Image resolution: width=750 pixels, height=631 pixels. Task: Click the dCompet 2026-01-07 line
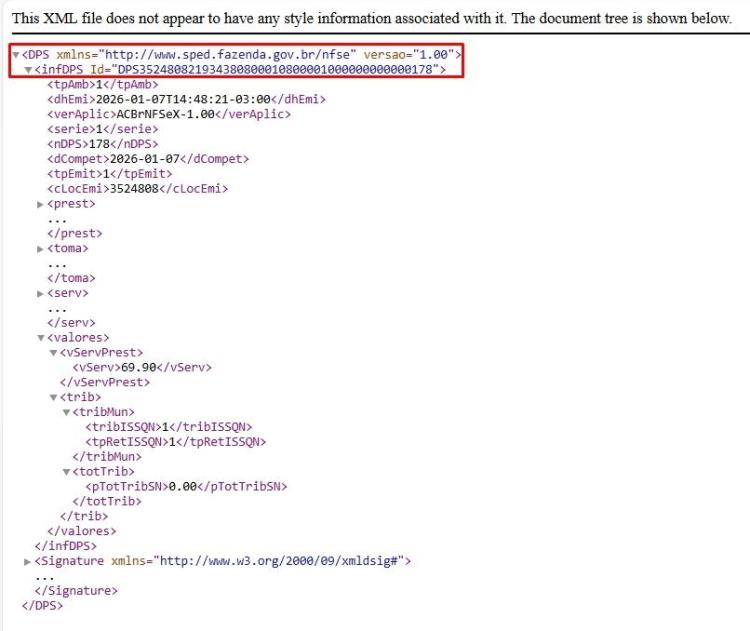point(148,159)
